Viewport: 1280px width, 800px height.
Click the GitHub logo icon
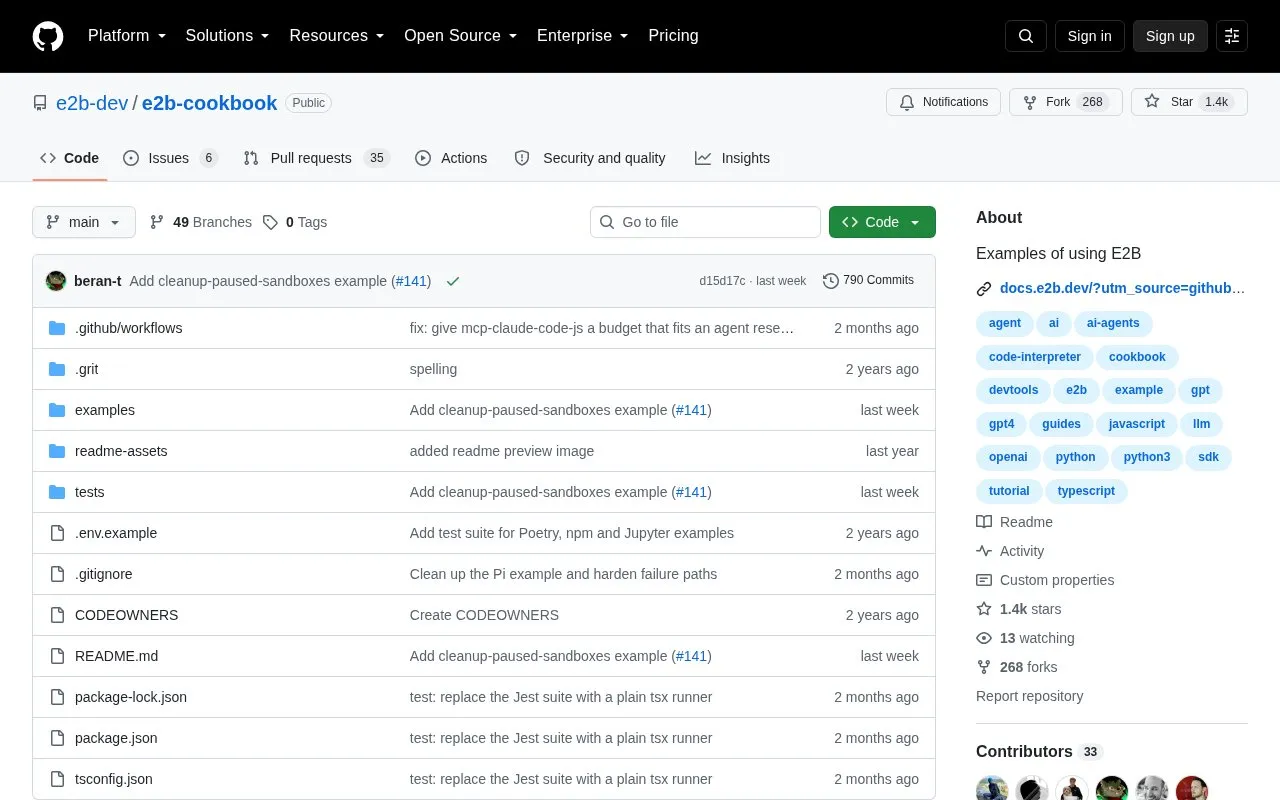48,36
